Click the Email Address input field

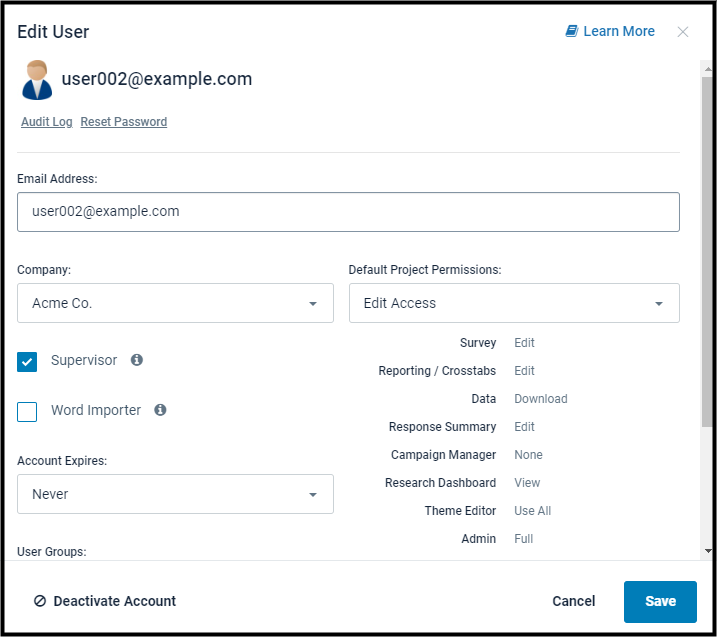tap(348, 212)
